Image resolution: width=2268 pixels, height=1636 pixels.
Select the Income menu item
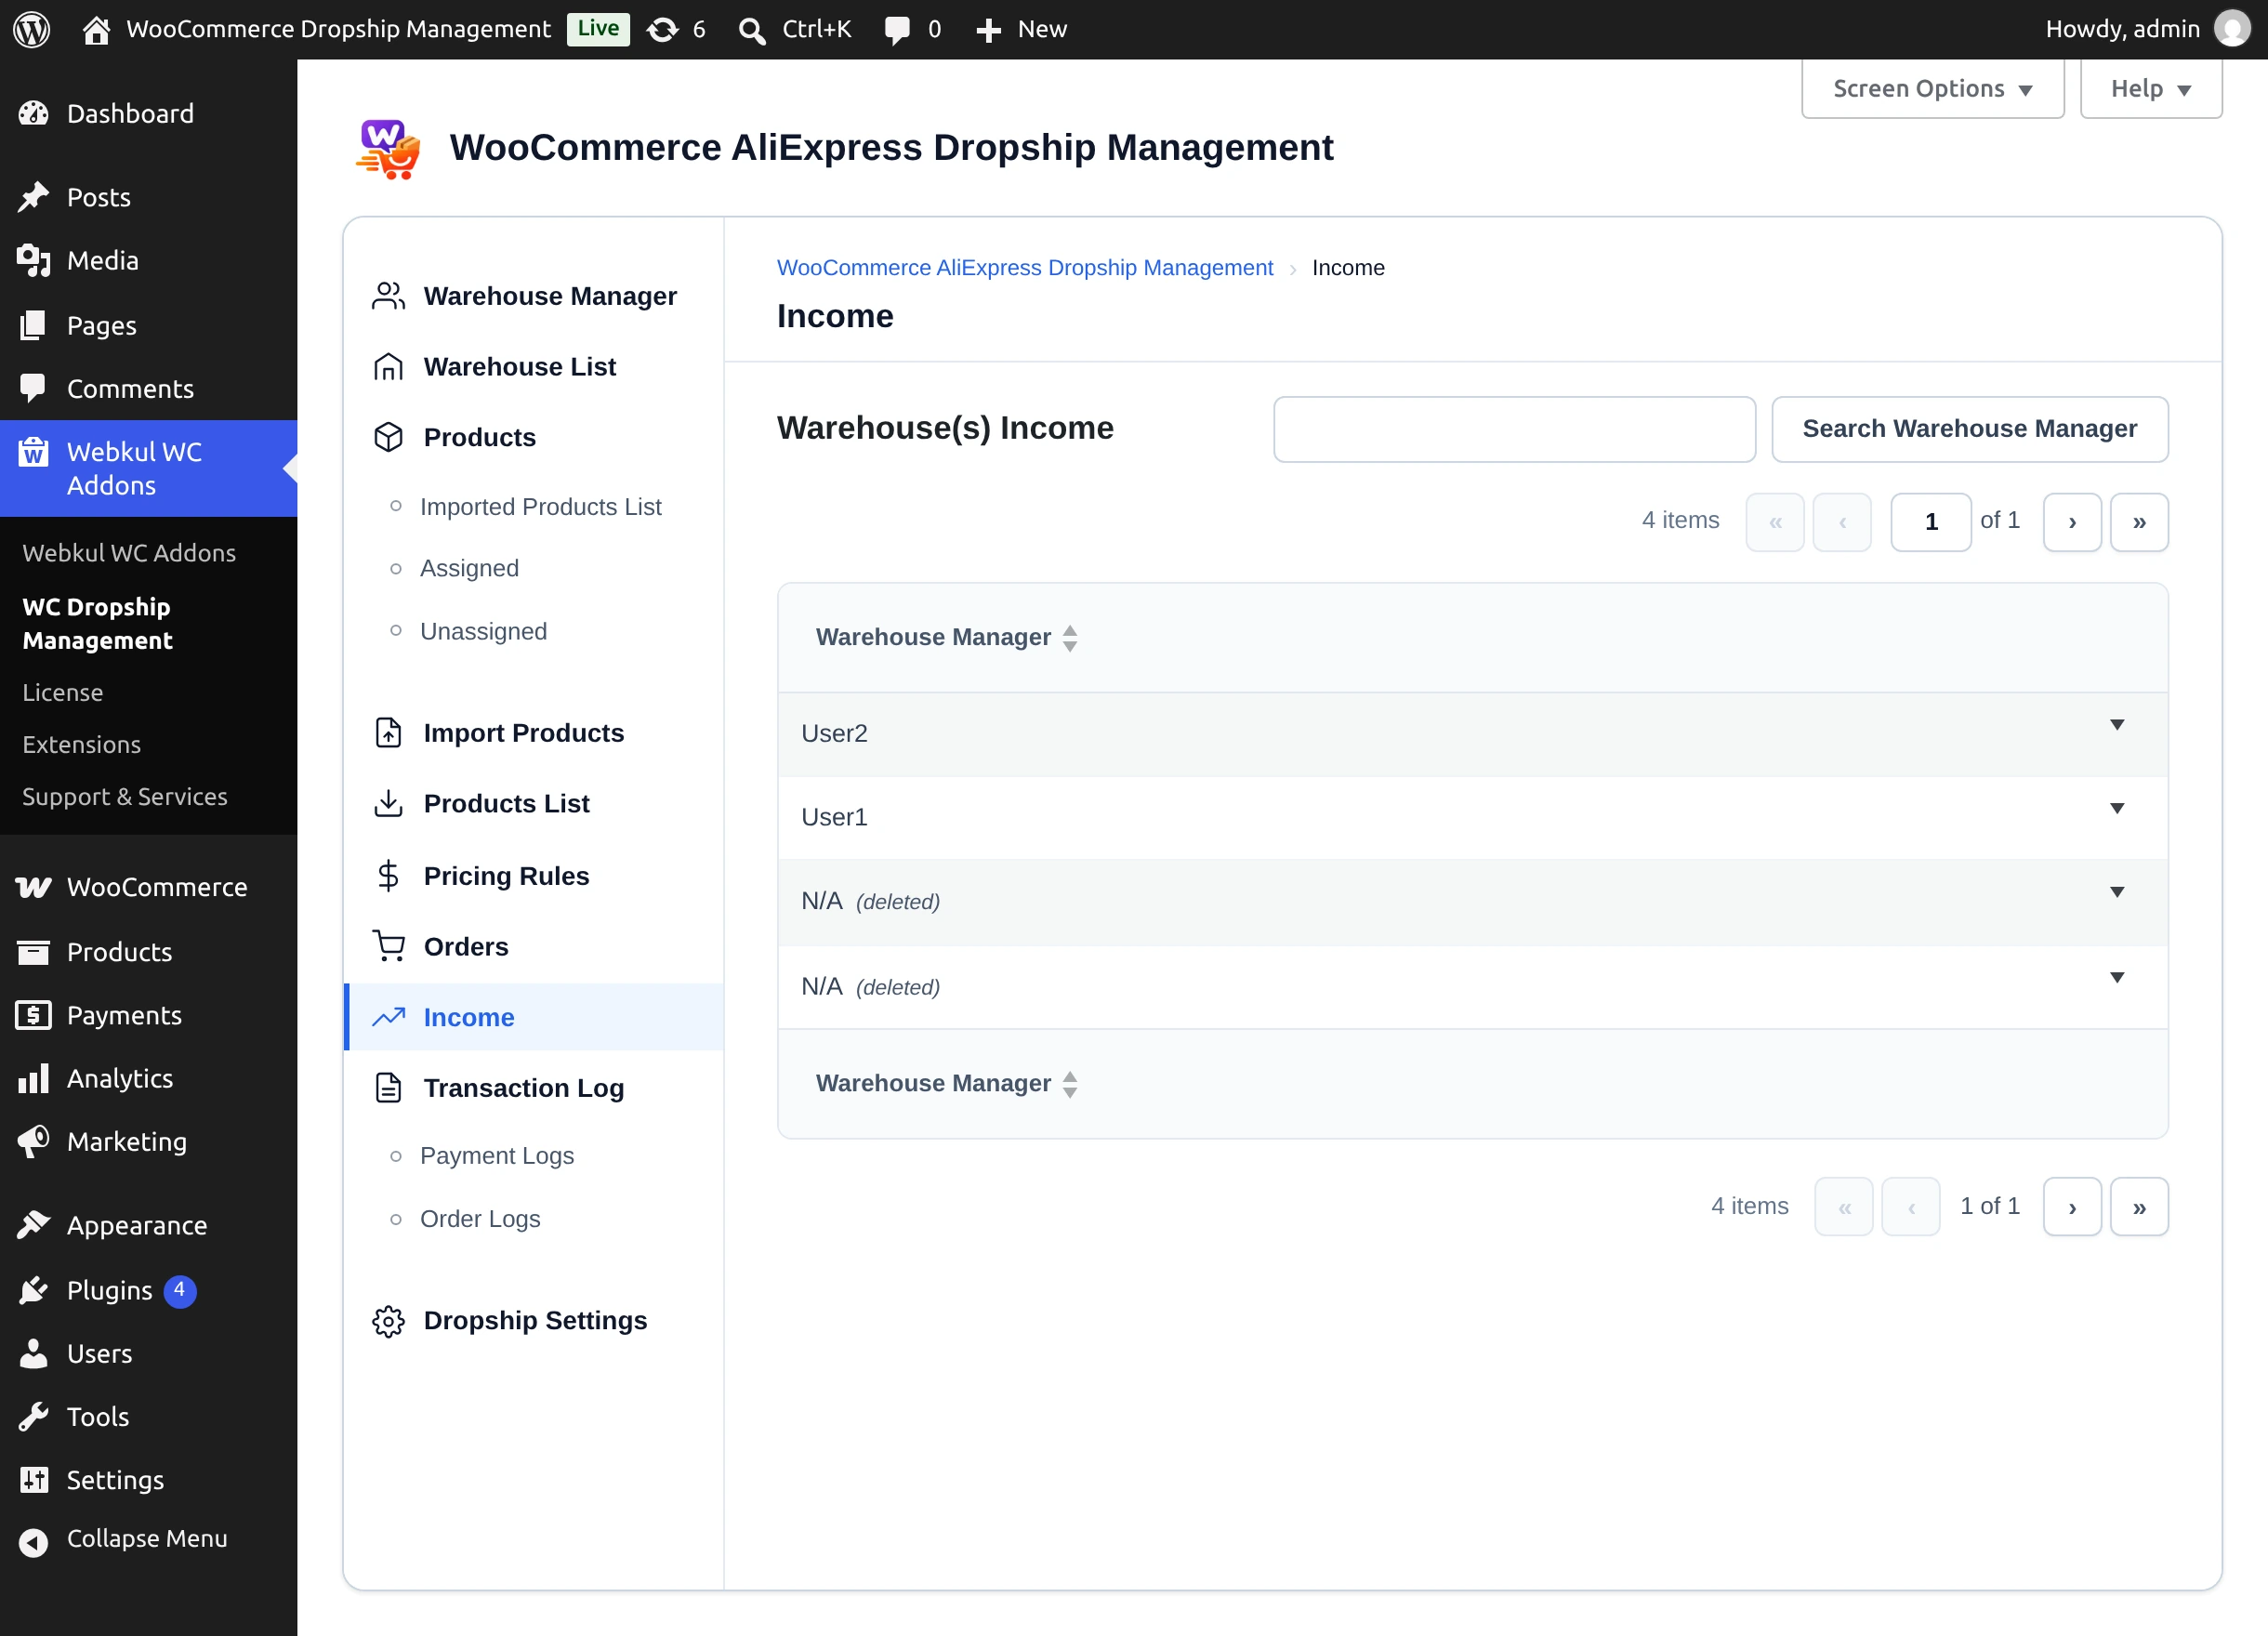point(534,1017)
